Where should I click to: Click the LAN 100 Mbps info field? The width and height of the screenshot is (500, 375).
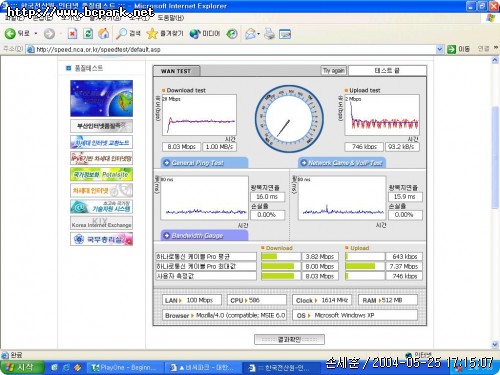click(x=192, y=300)
